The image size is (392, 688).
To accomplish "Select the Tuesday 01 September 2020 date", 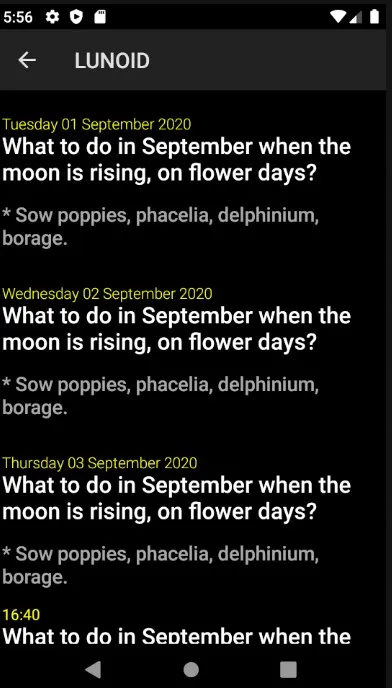I will (x=97, y=125).
